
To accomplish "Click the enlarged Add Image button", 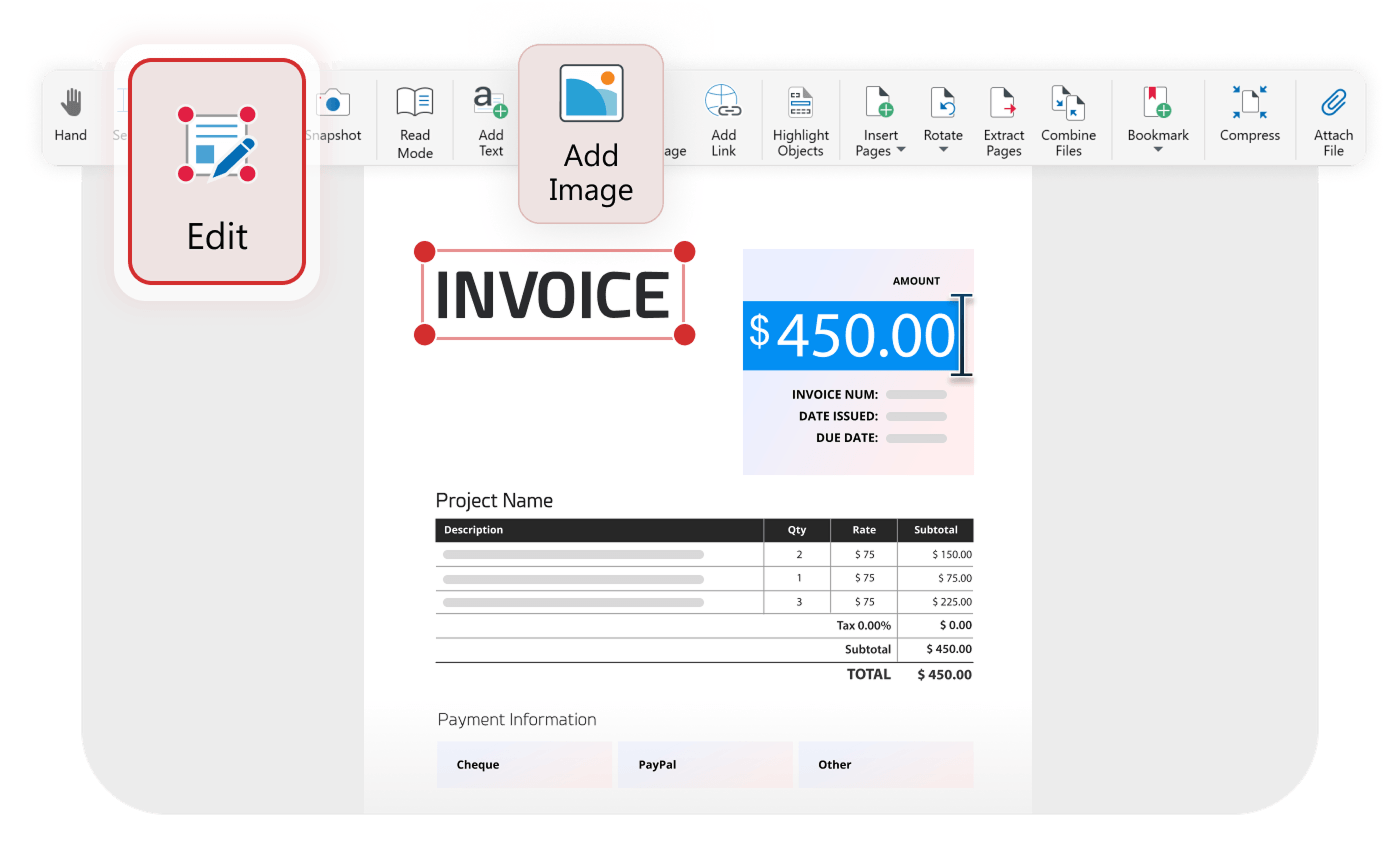I will pos(590,134).
